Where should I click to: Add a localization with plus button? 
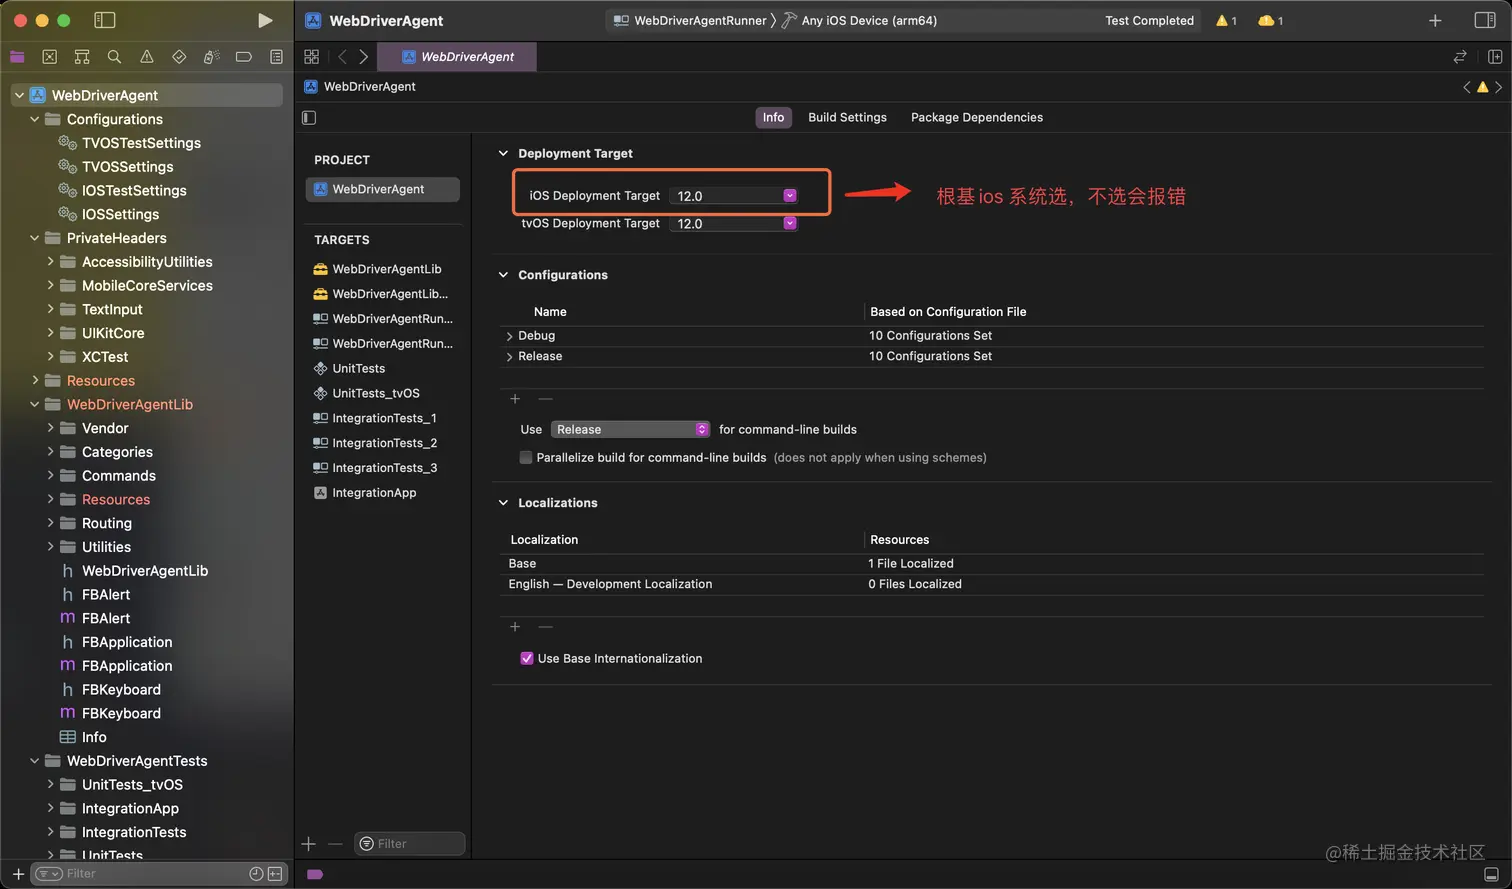point(515,627)
